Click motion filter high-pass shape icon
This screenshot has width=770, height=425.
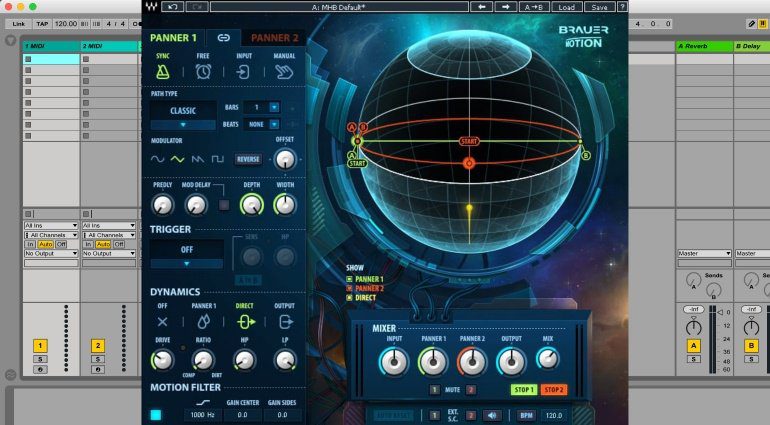(x=203, y=402)
